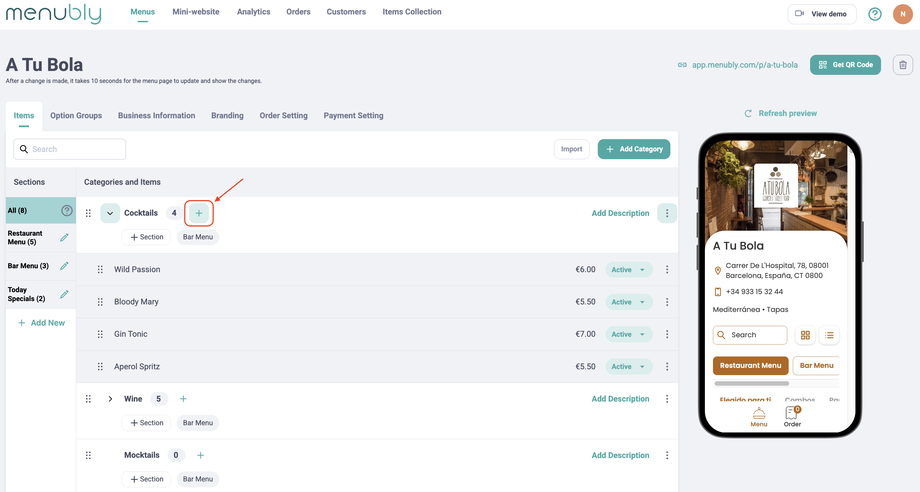Open Aperol Spritz Active status dropdown

(628, 367)
